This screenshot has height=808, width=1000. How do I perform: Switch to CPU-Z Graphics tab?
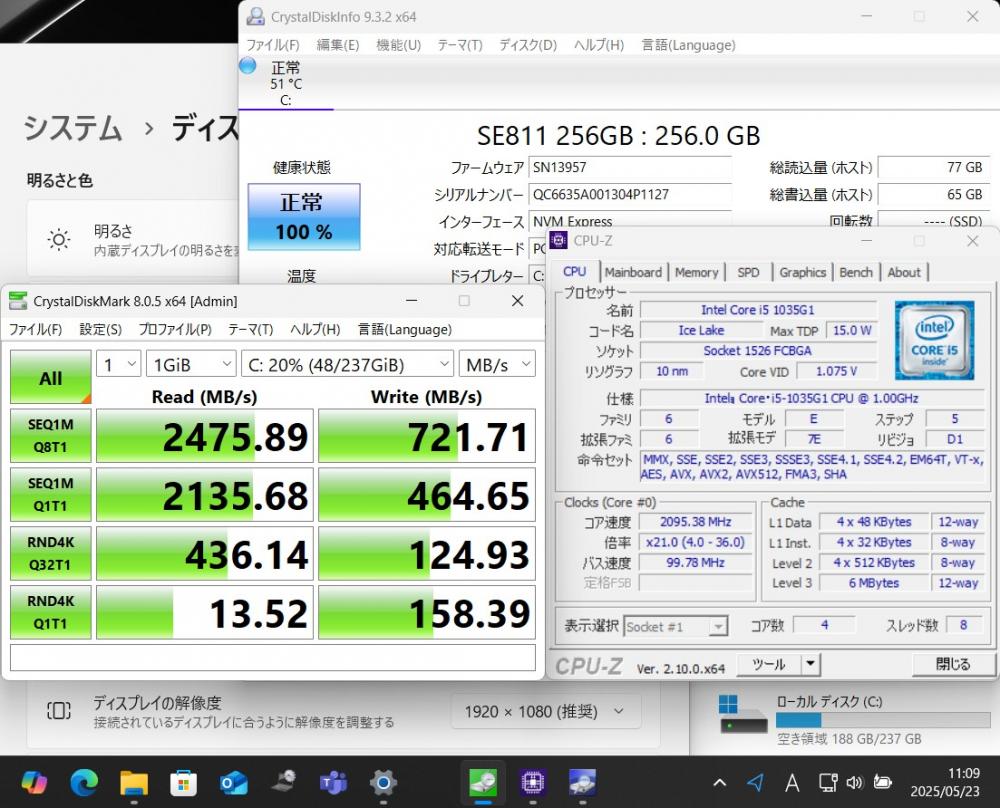802,272
